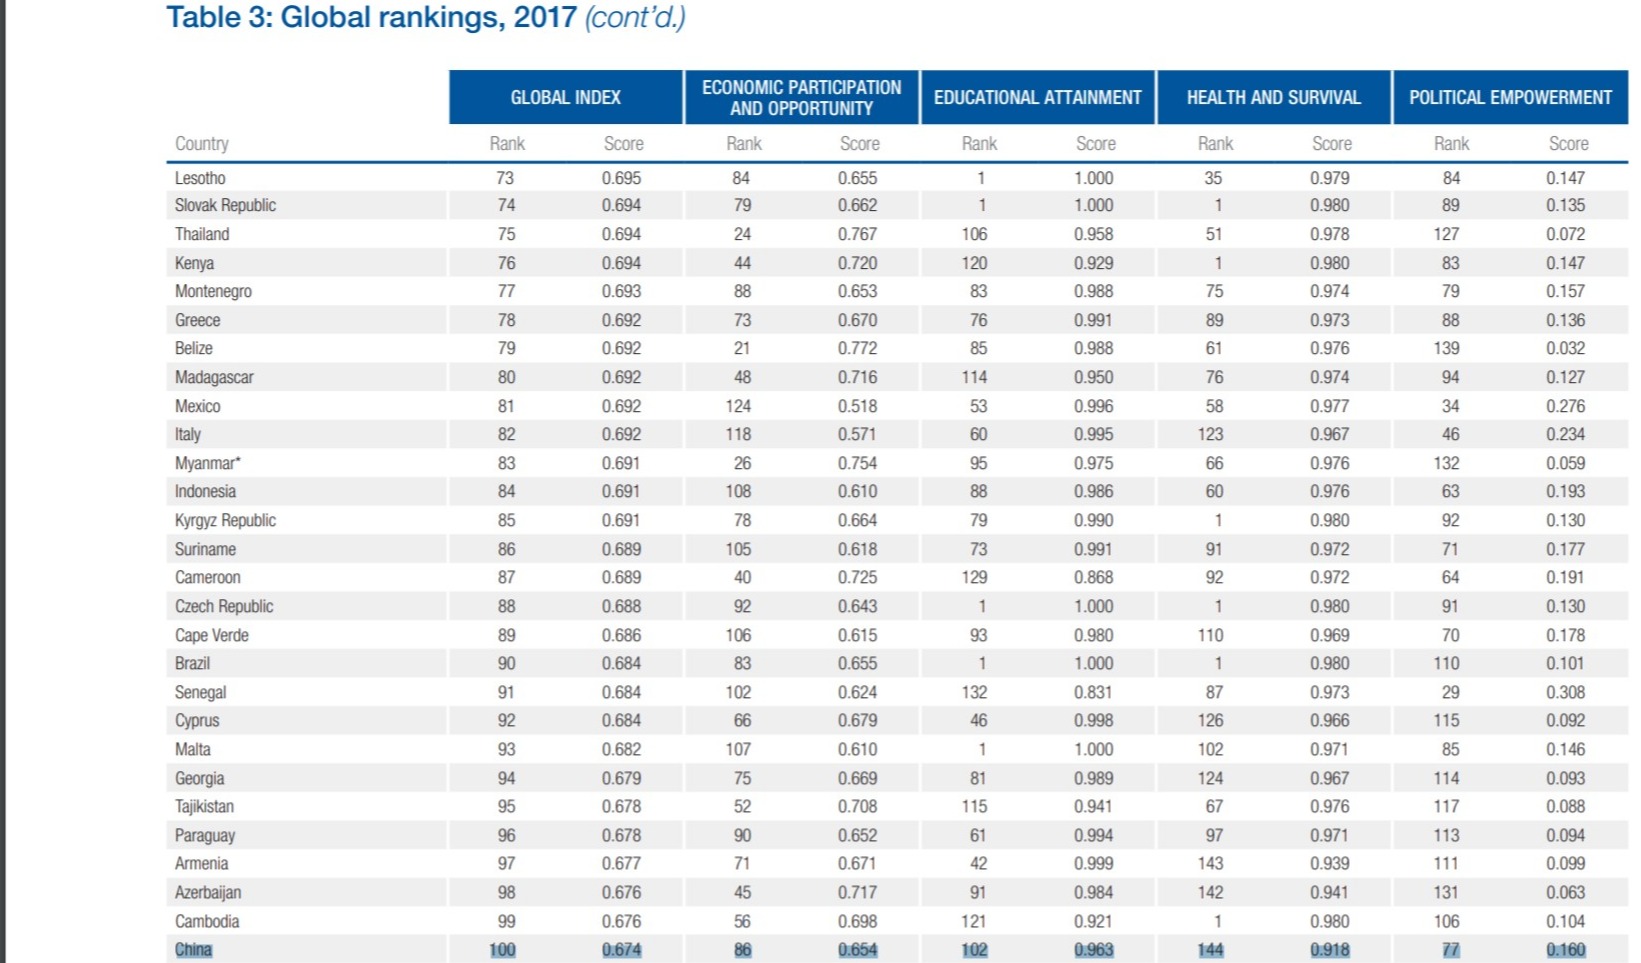Click the country name Greece
1641x963 pixels.
click(197, 320)
